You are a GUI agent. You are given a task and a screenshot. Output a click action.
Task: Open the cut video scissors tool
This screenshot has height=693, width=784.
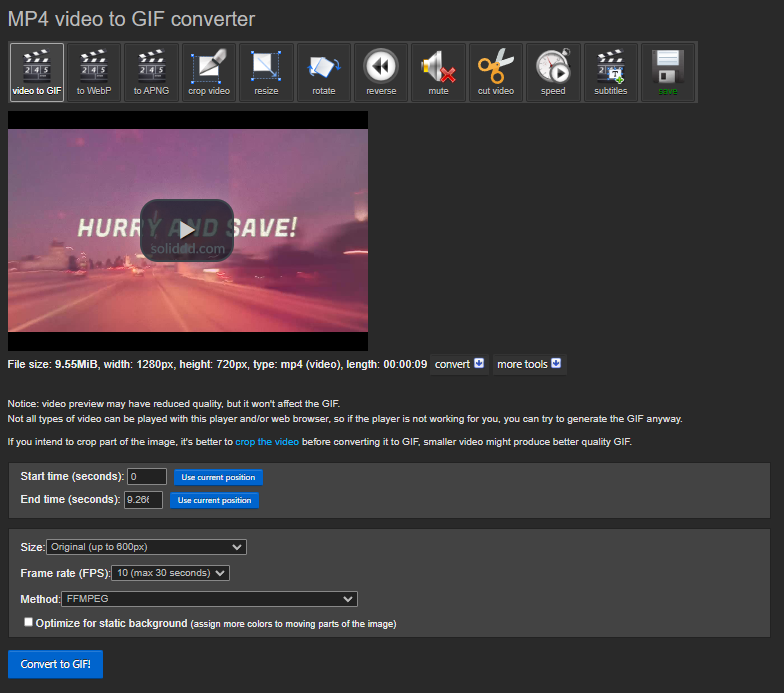tap(496, 72)
